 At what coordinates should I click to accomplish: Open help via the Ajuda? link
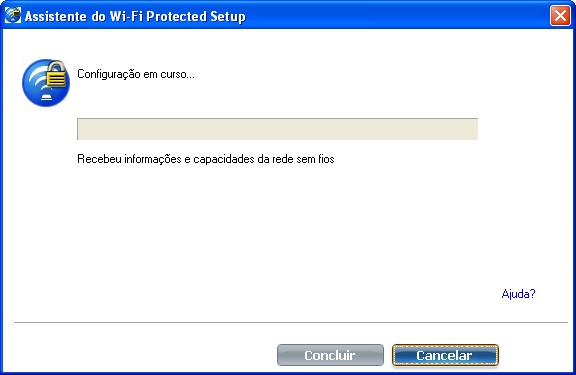(x=518, y=294)
